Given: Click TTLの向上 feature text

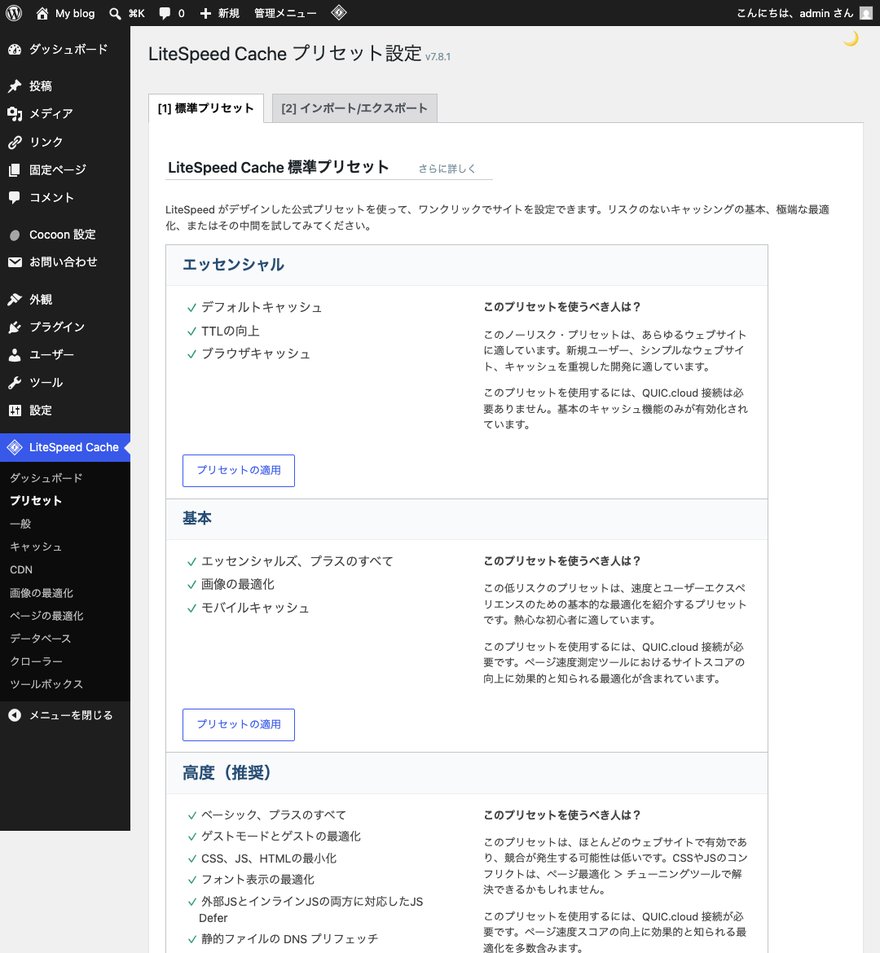Looking at the screenshot, I should point(230,331).
